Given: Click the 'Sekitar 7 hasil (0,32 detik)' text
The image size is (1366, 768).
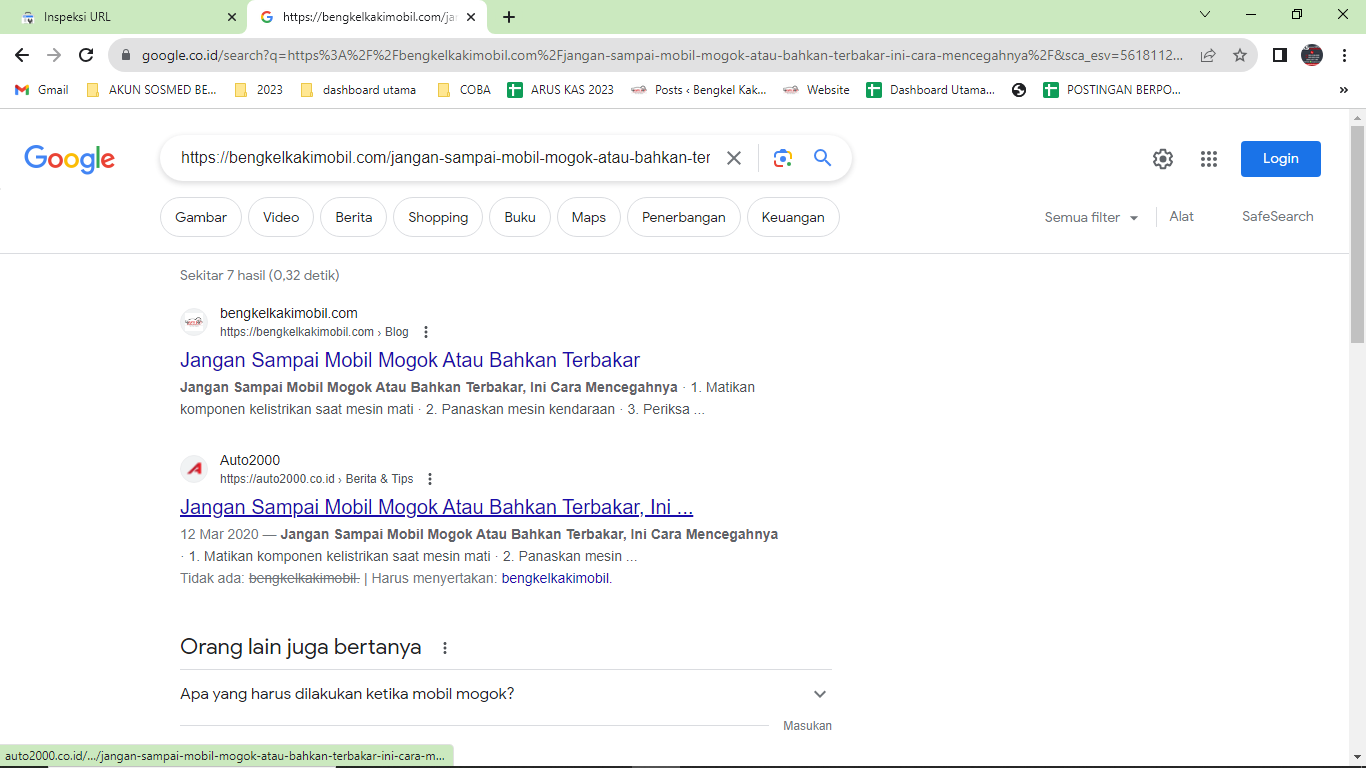Looking at the screenshot, I should tap(260, 275).
